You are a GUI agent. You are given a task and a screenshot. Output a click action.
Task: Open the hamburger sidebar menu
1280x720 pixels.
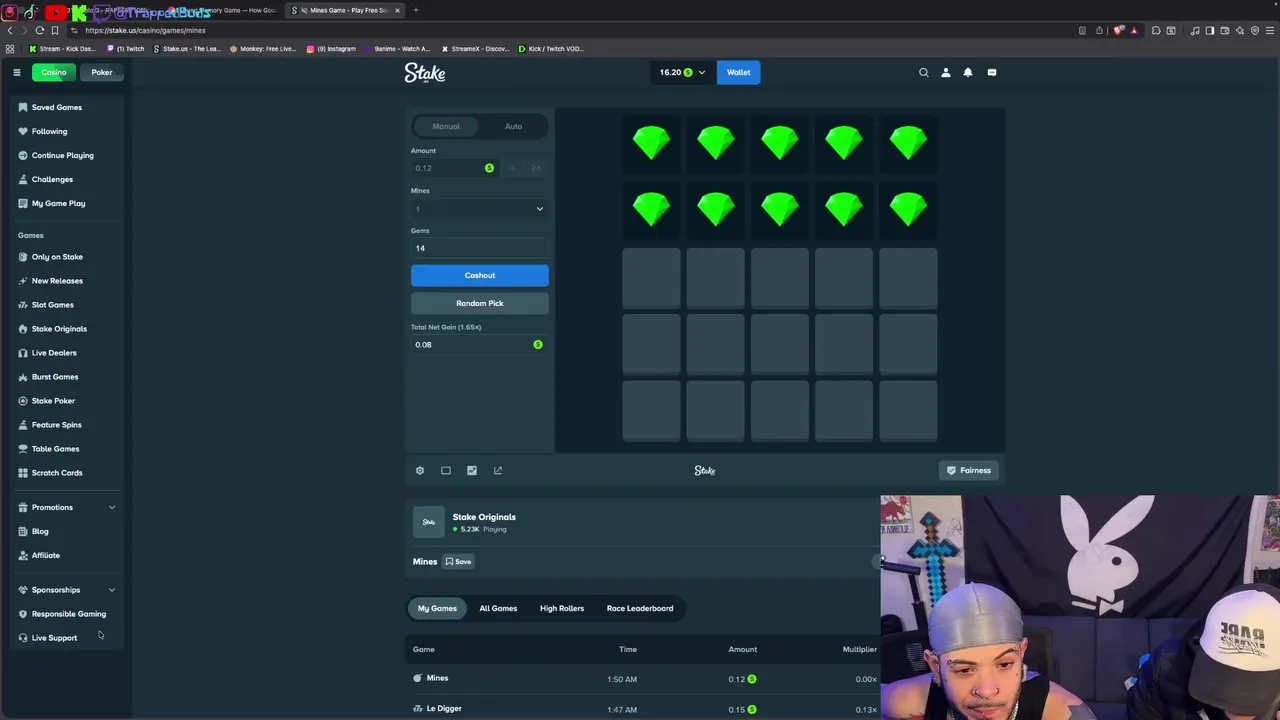17,72
